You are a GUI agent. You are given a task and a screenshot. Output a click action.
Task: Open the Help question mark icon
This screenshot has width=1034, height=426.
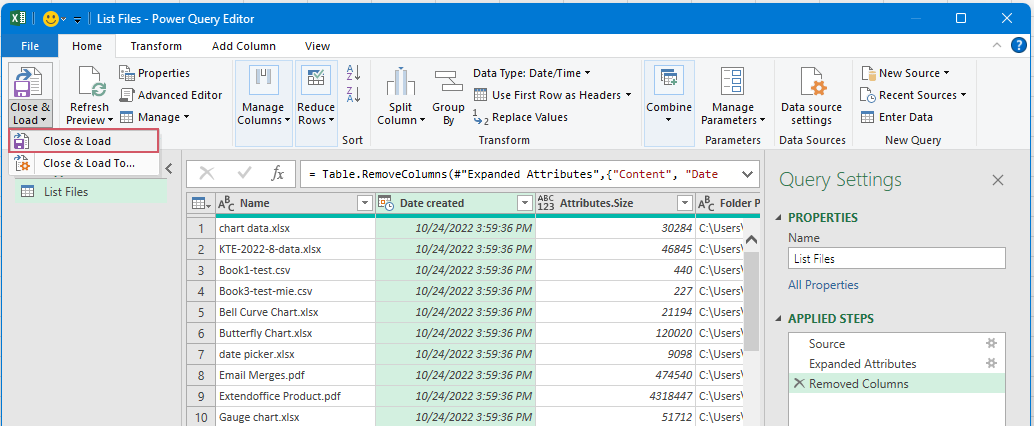tap(1018, 46)
